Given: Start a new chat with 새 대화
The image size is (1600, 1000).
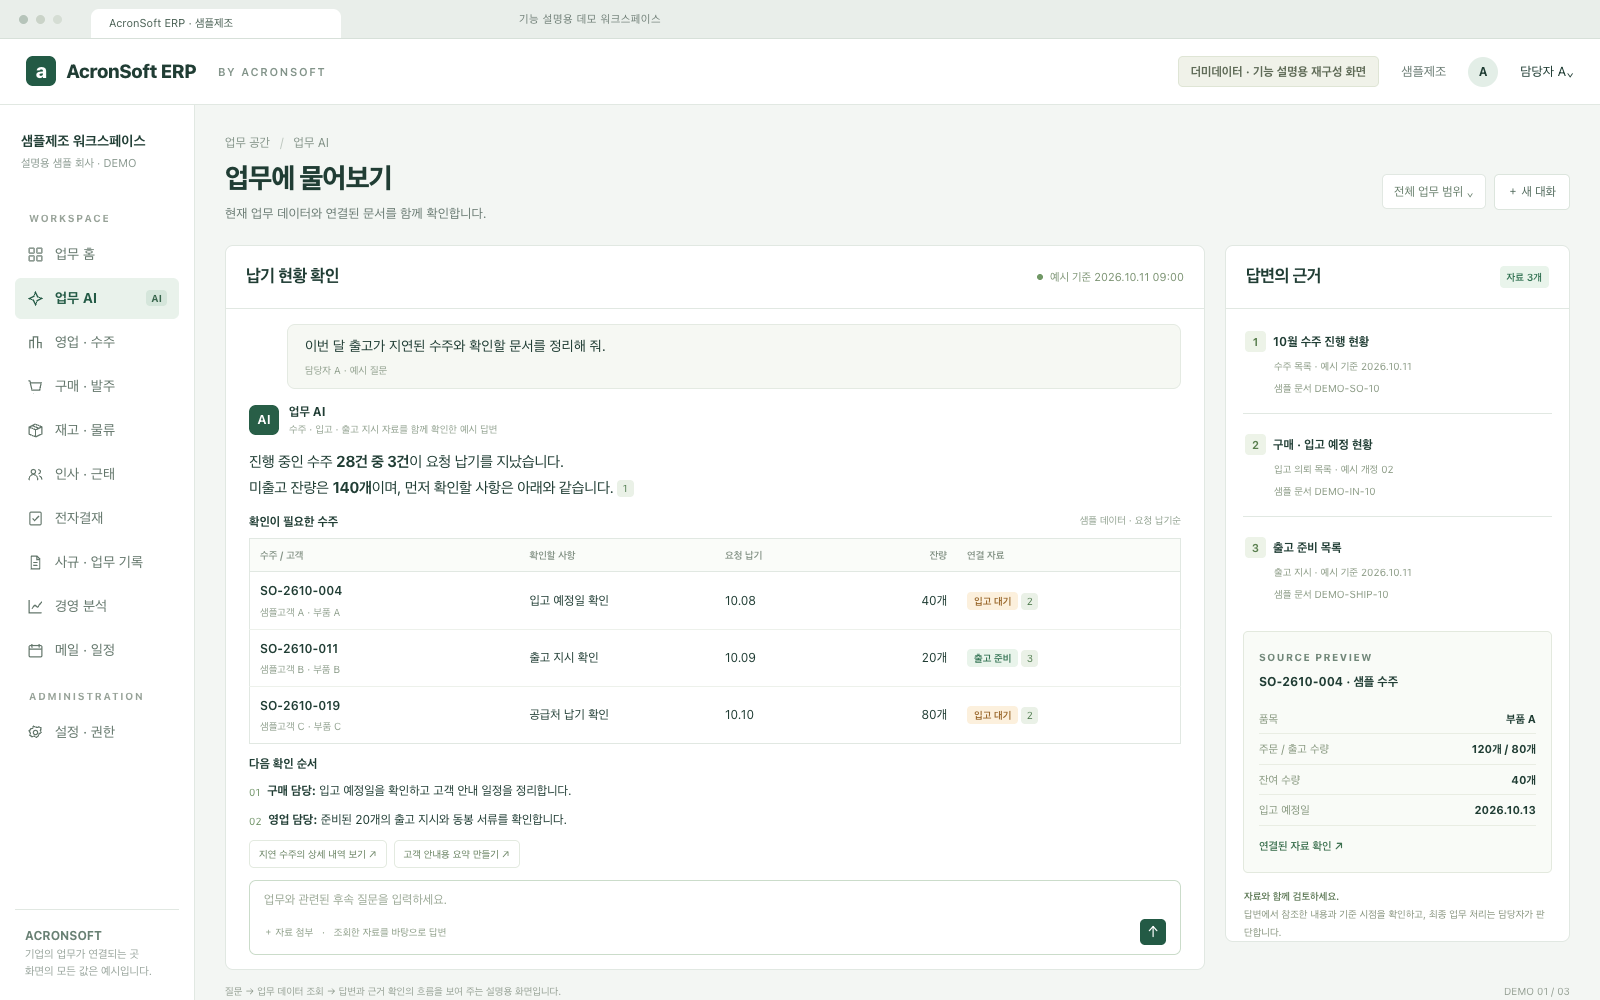Looking at the screenshot, I should 1532,192.
